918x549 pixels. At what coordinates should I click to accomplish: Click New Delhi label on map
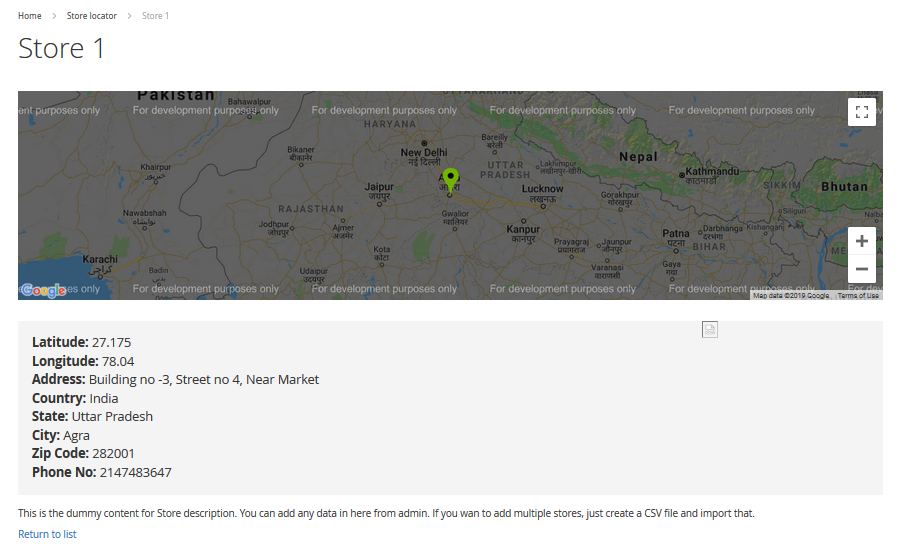pyautogui.click(x=424, y=153)
